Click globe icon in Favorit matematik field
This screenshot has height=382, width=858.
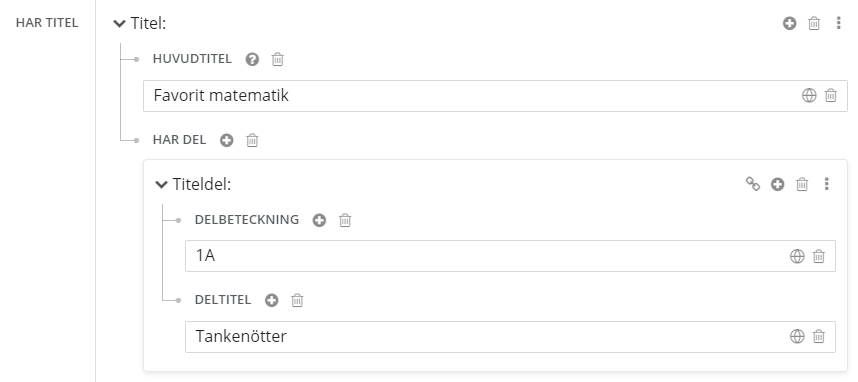coord(809,95)
